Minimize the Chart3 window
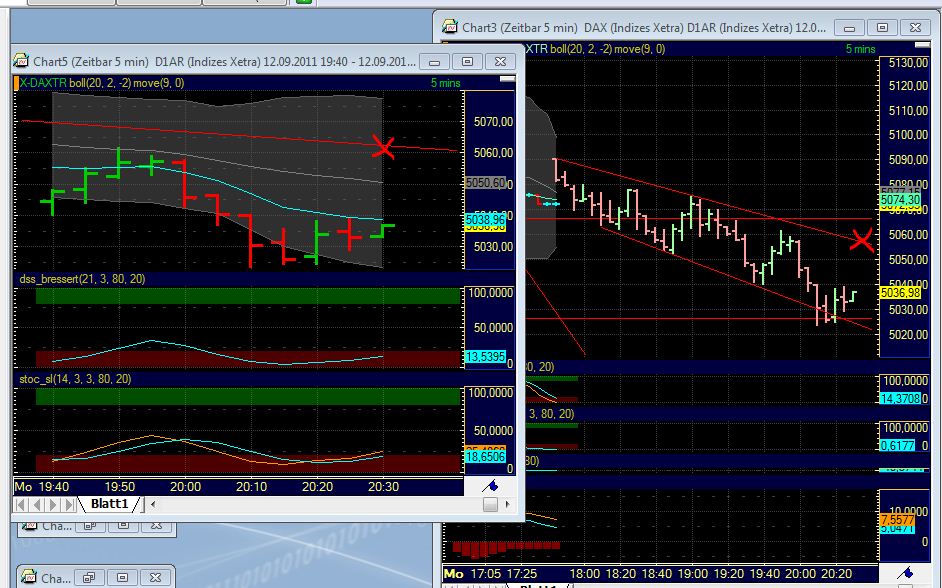The image size is (942, 588). pyautogui.click(x=849, y=28)
